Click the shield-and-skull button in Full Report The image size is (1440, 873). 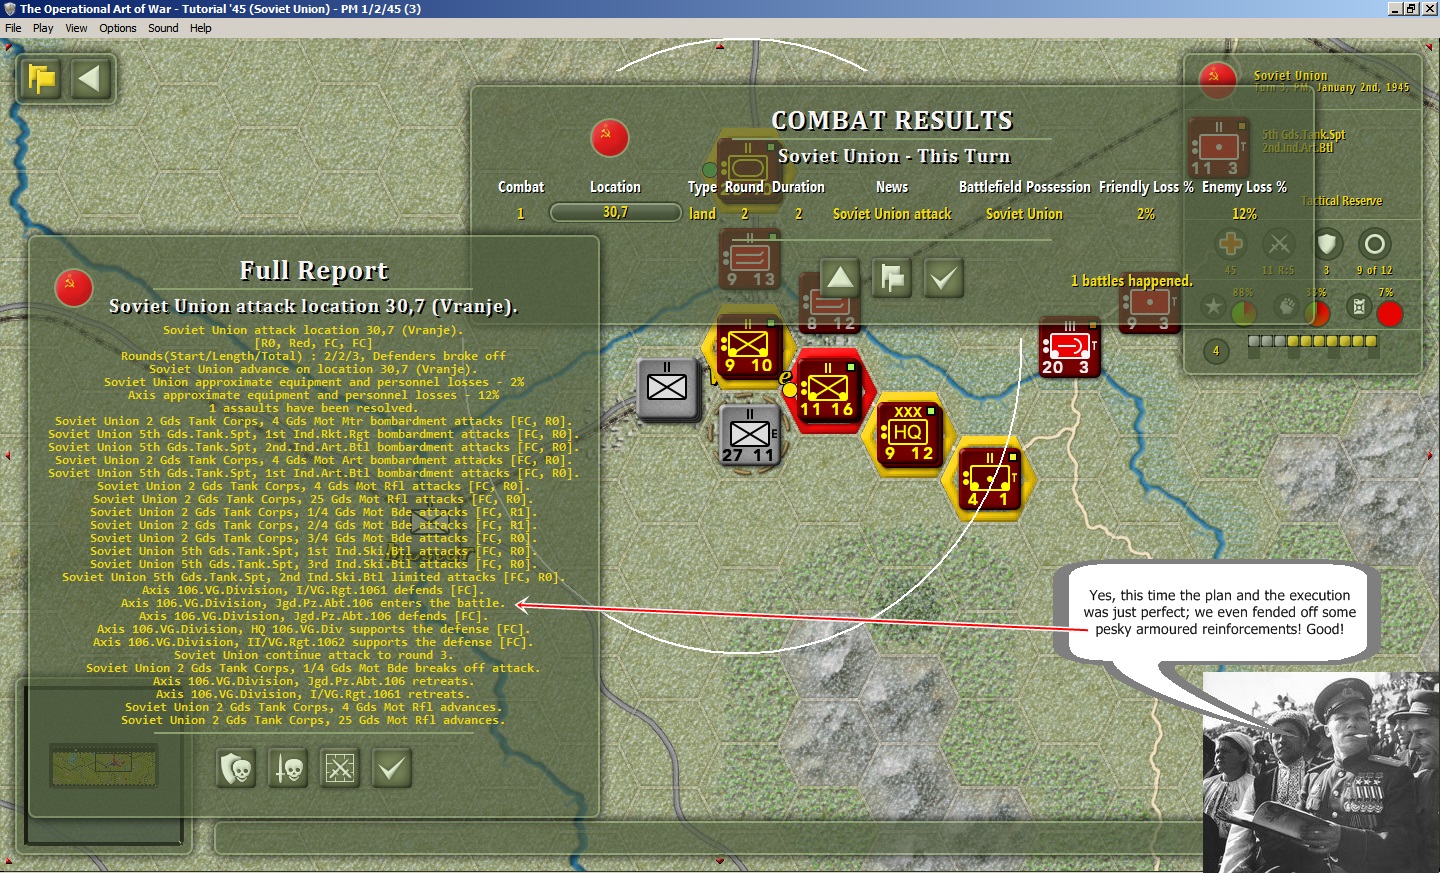click(x=236, y=768)
